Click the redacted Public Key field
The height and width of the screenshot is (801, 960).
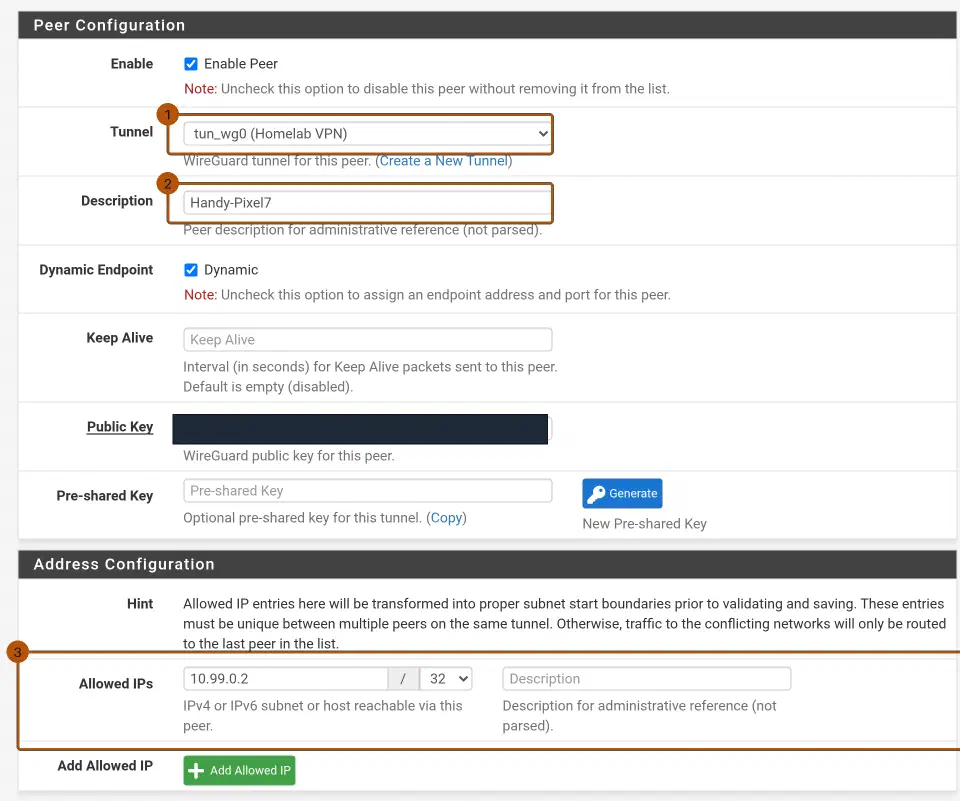click(x=360, y=429)
